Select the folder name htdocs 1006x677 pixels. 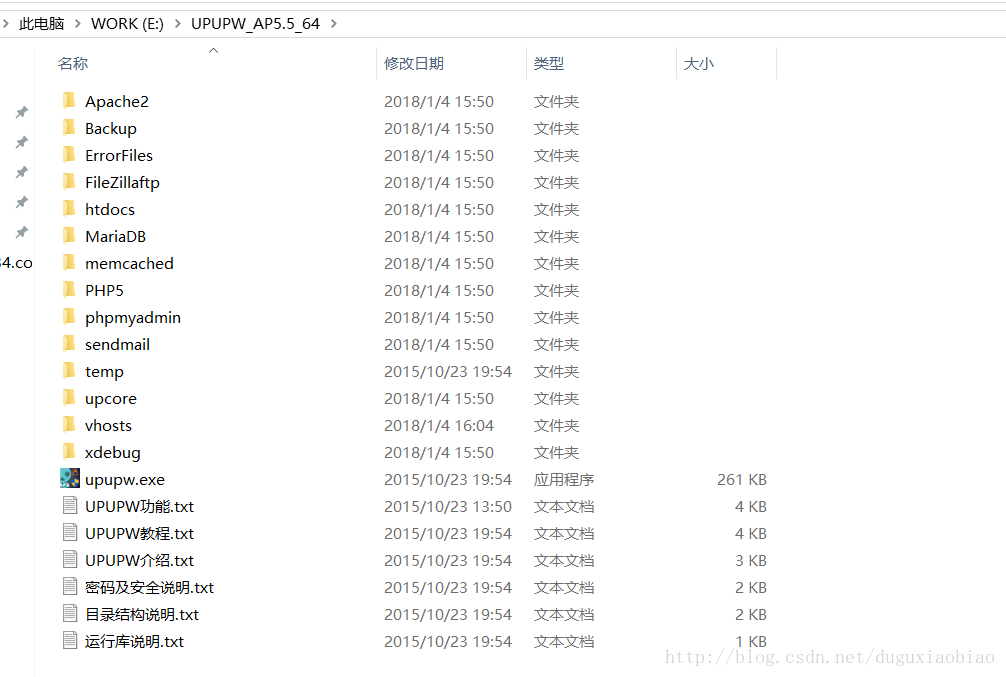tap(110, 210)
